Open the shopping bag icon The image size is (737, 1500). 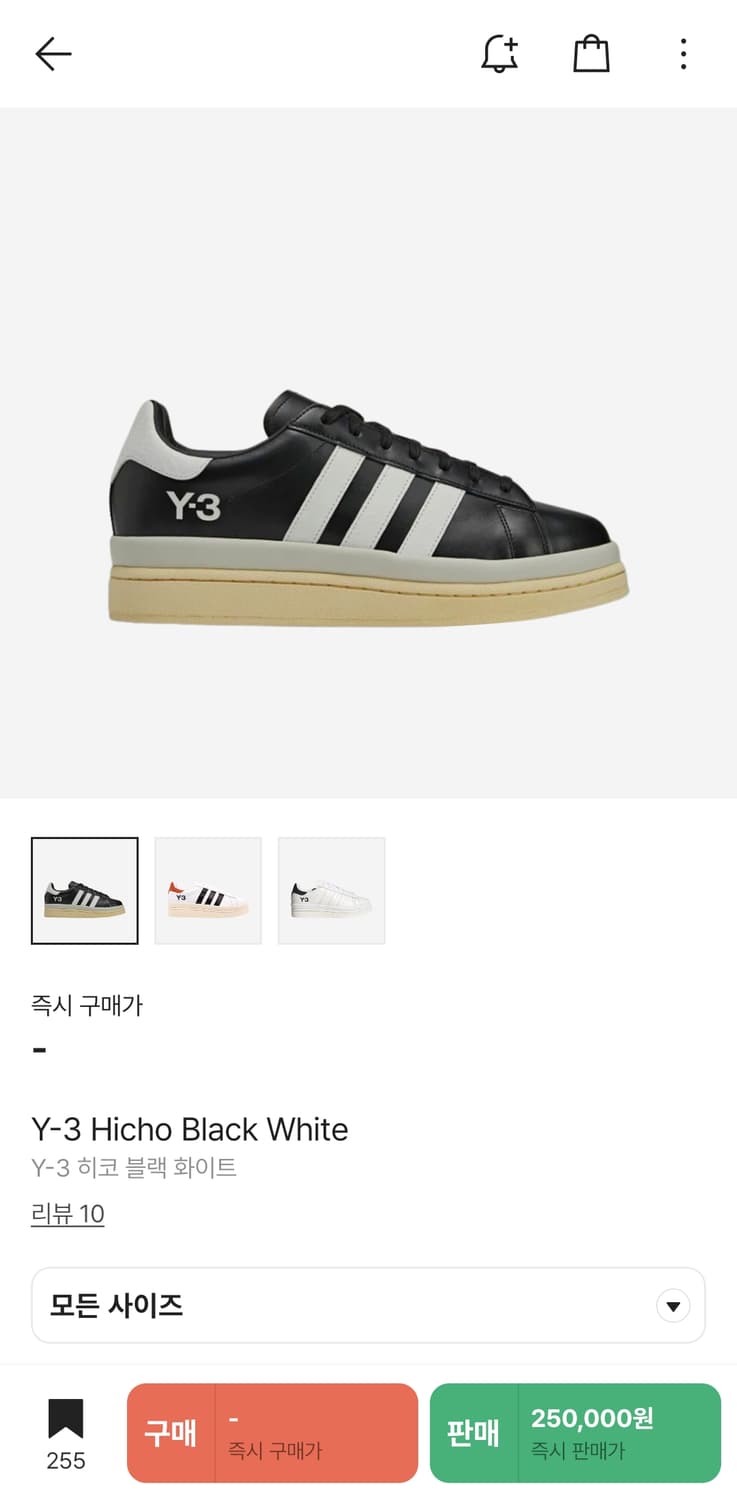[x=591, y=54]
